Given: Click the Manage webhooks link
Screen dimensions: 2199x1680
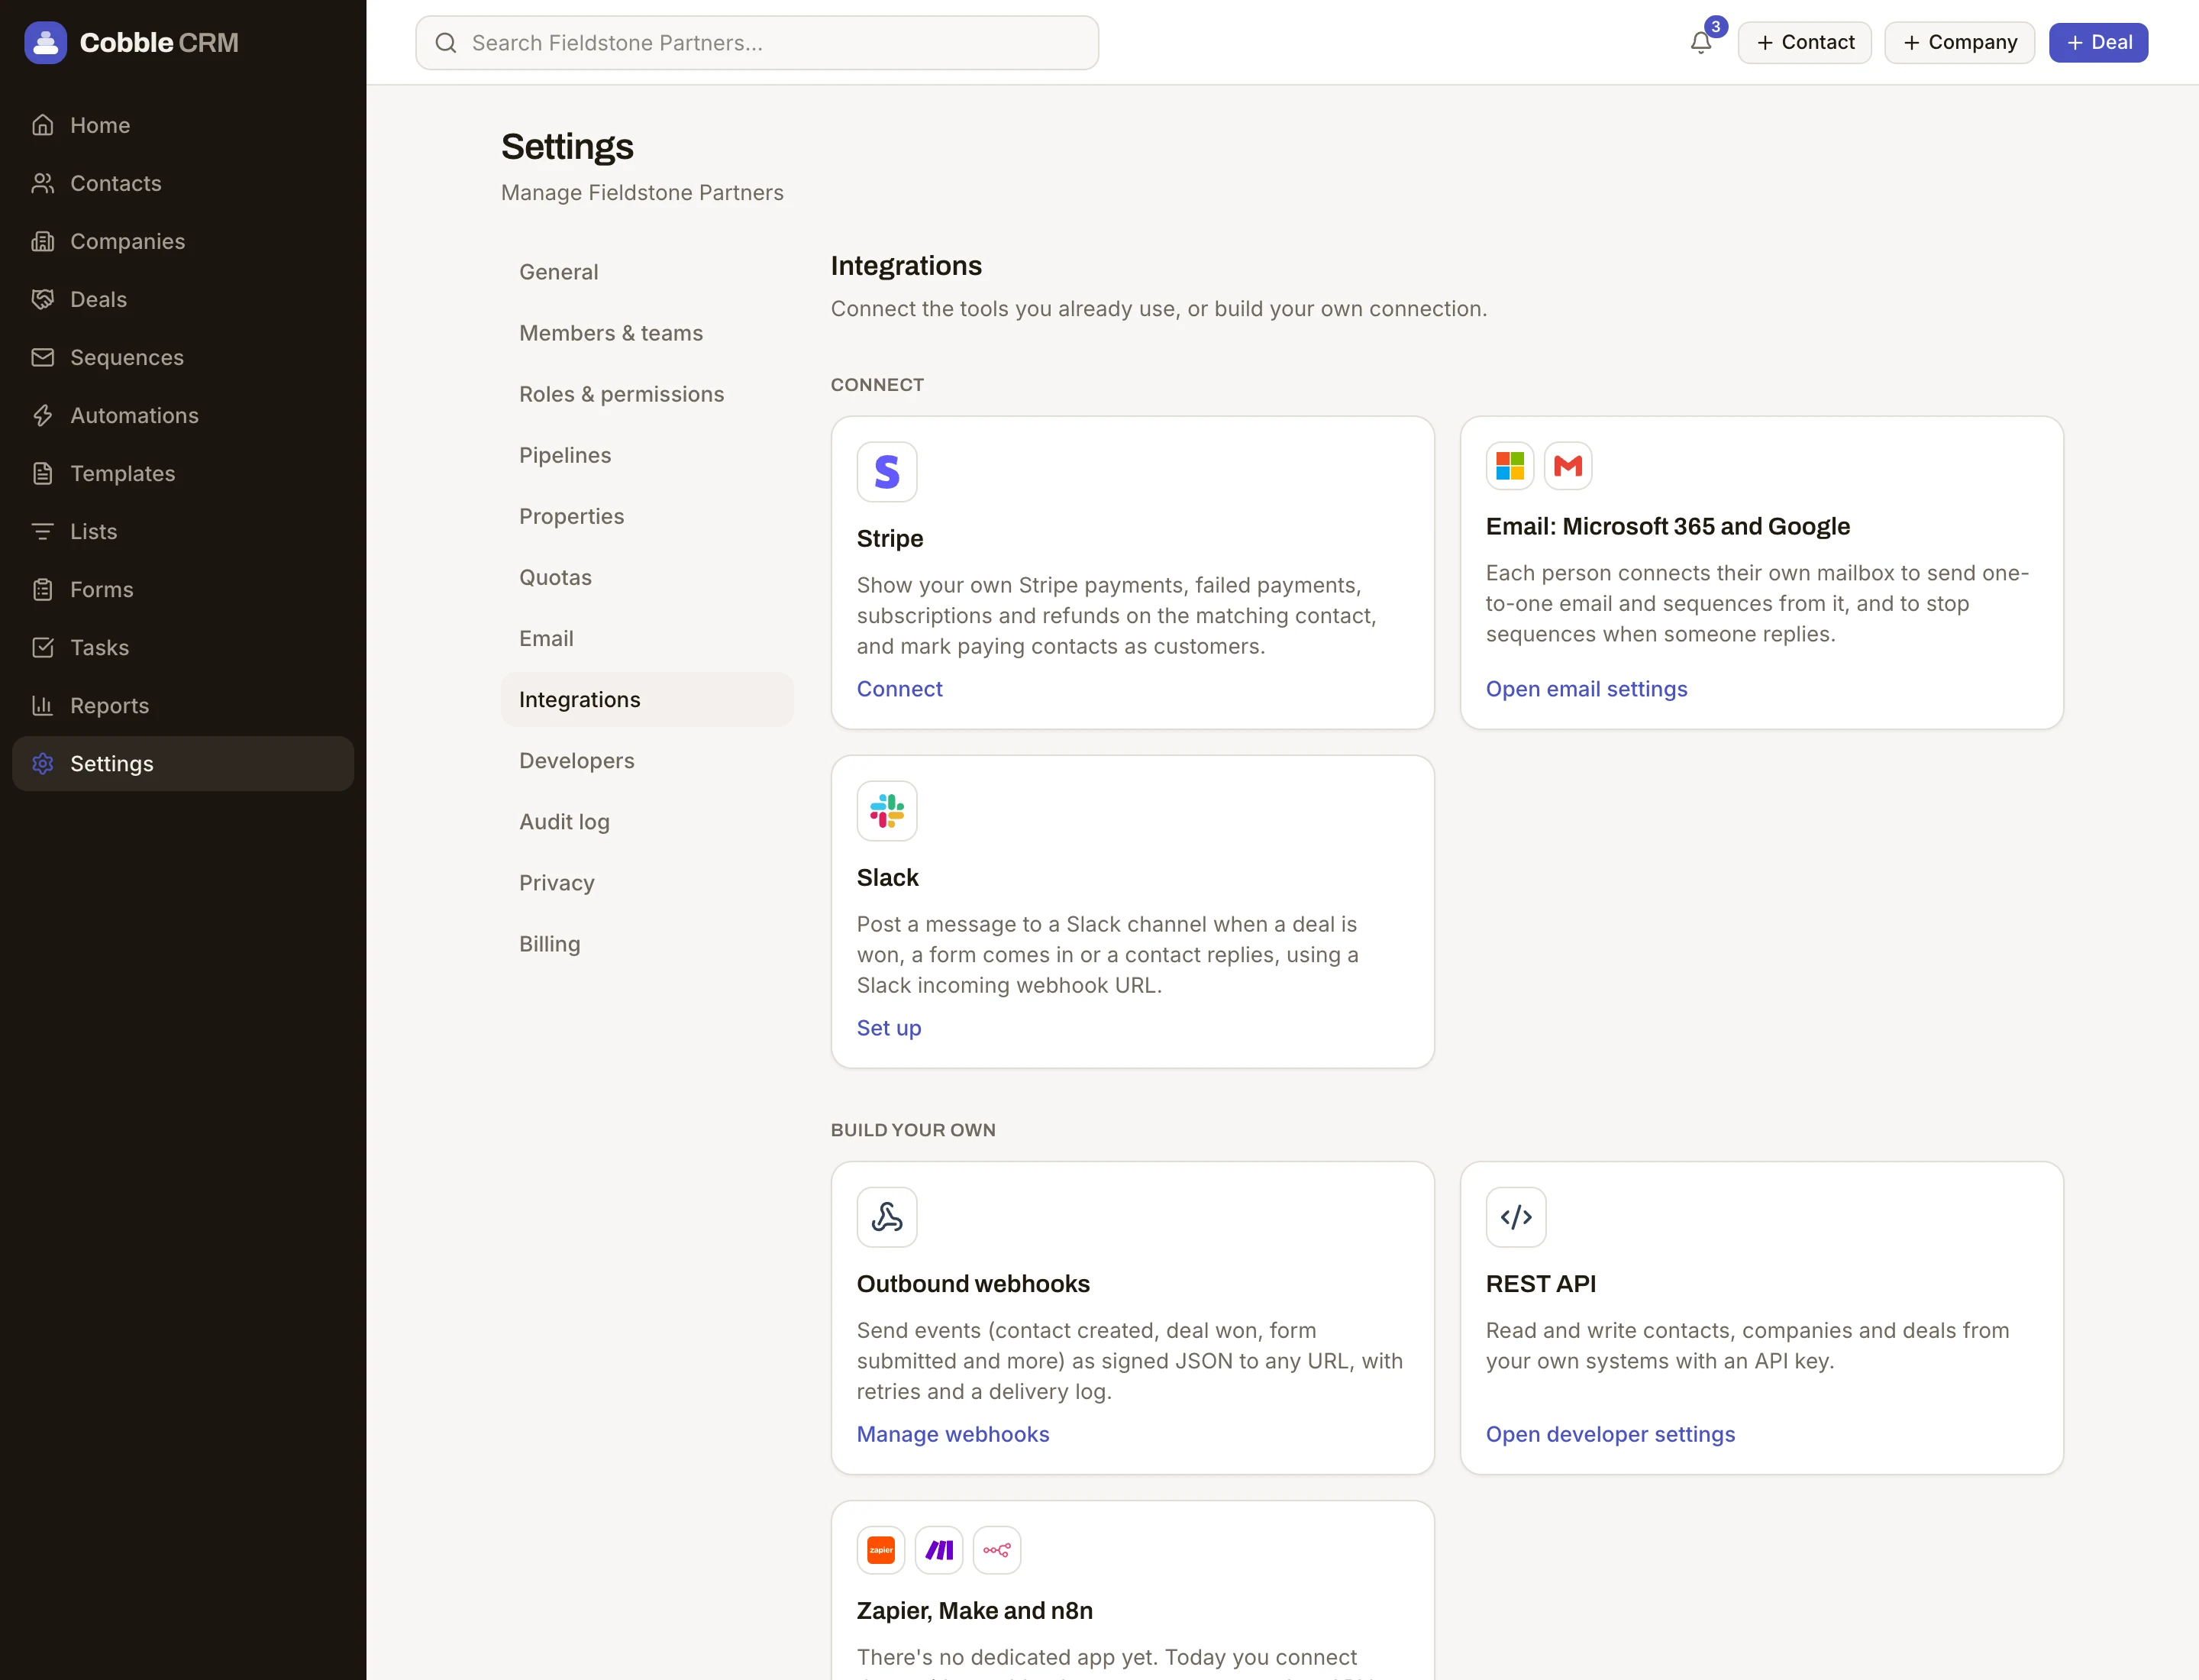Looking at the screenshot, I should pos(953,1434).
